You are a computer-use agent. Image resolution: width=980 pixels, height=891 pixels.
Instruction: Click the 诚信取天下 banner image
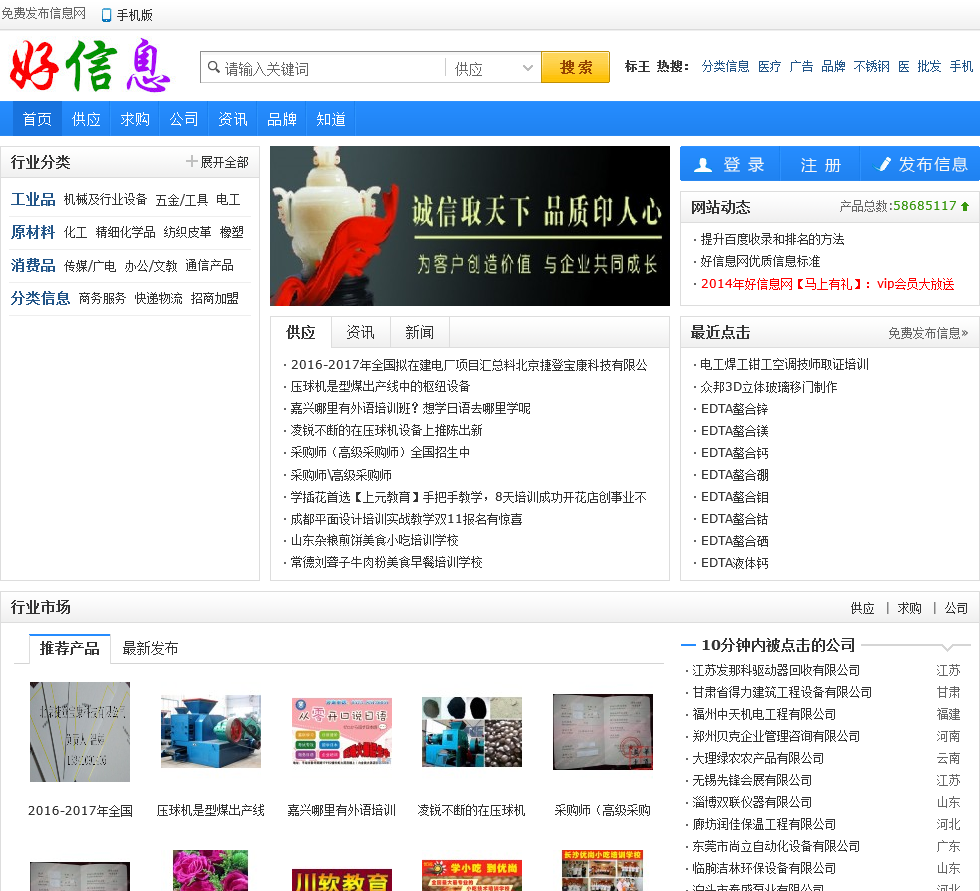point(469,226)
